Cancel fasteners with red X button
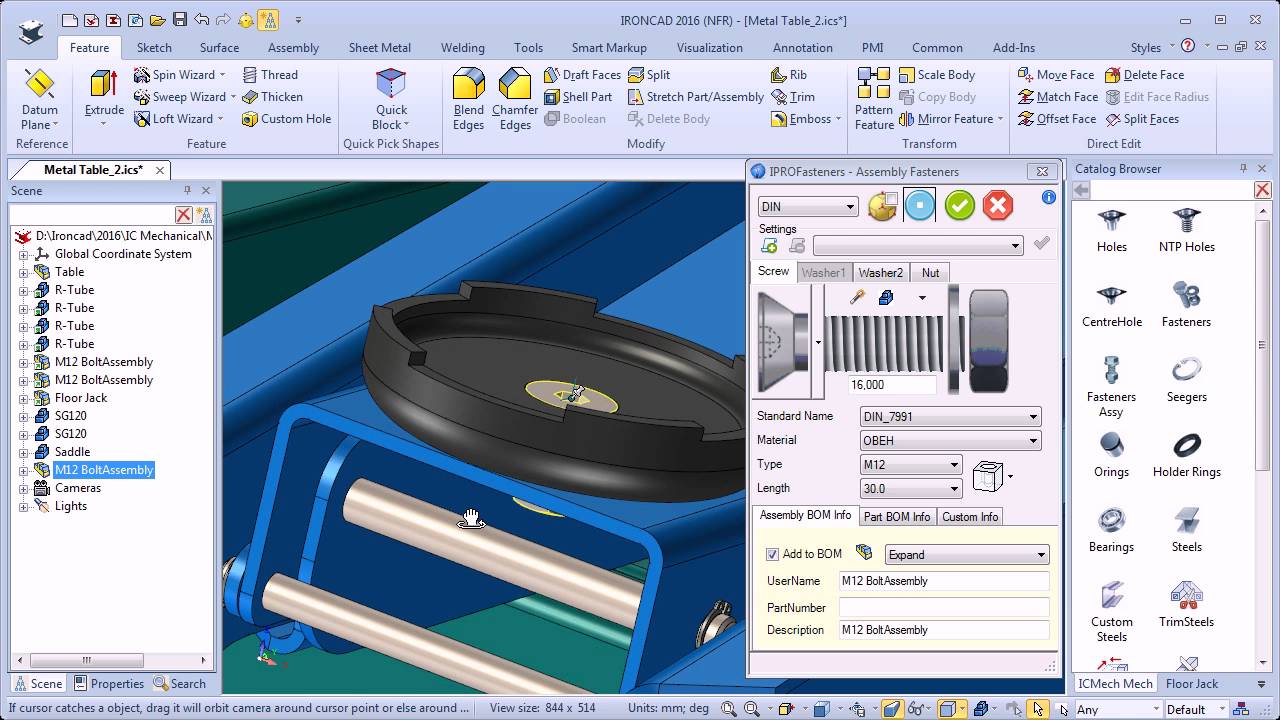 tap(997, 206)
